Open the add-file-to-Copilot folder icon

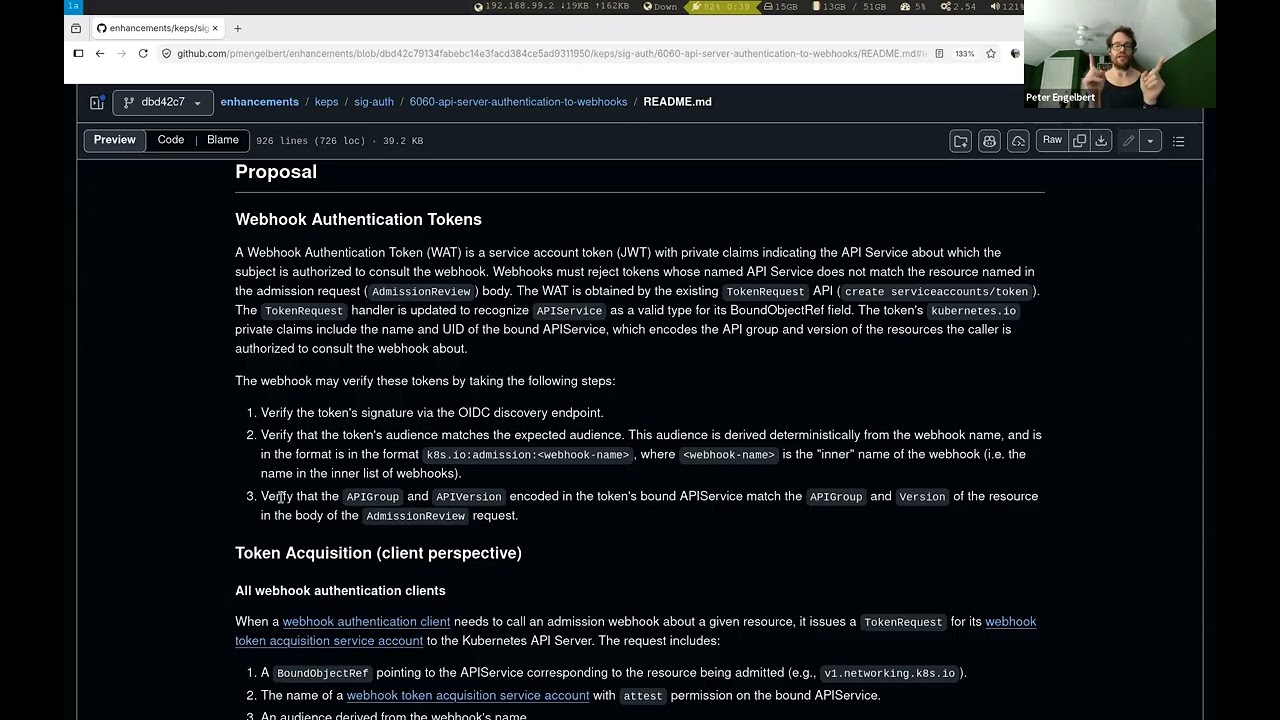click(960, 141)
